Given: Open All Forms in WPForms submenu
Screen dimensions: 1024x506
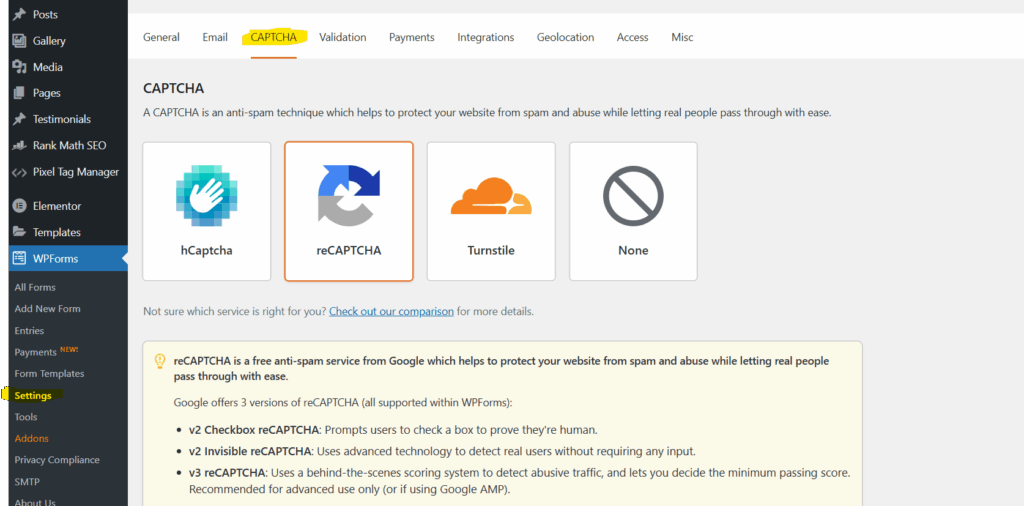Looking at the screenshot, I should tap(35, 288).
